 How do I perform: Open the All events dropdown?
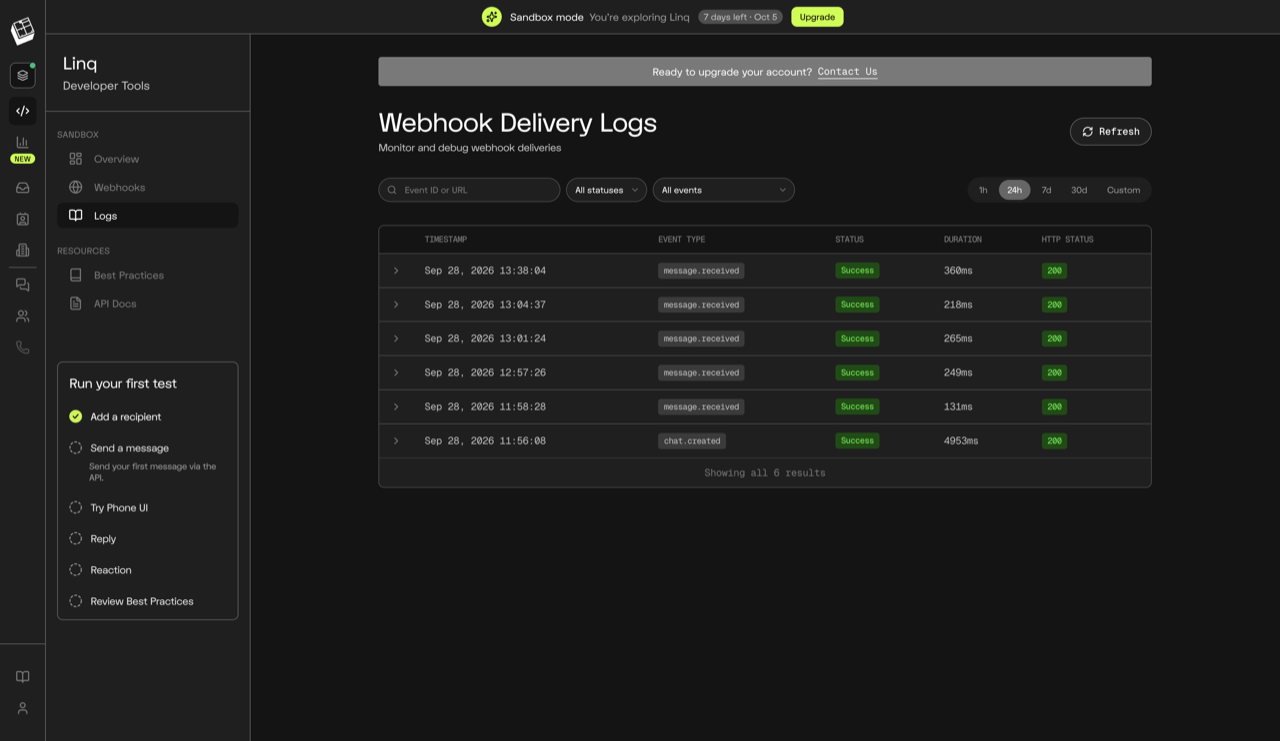pyautogui.click(x=724, y=190)
